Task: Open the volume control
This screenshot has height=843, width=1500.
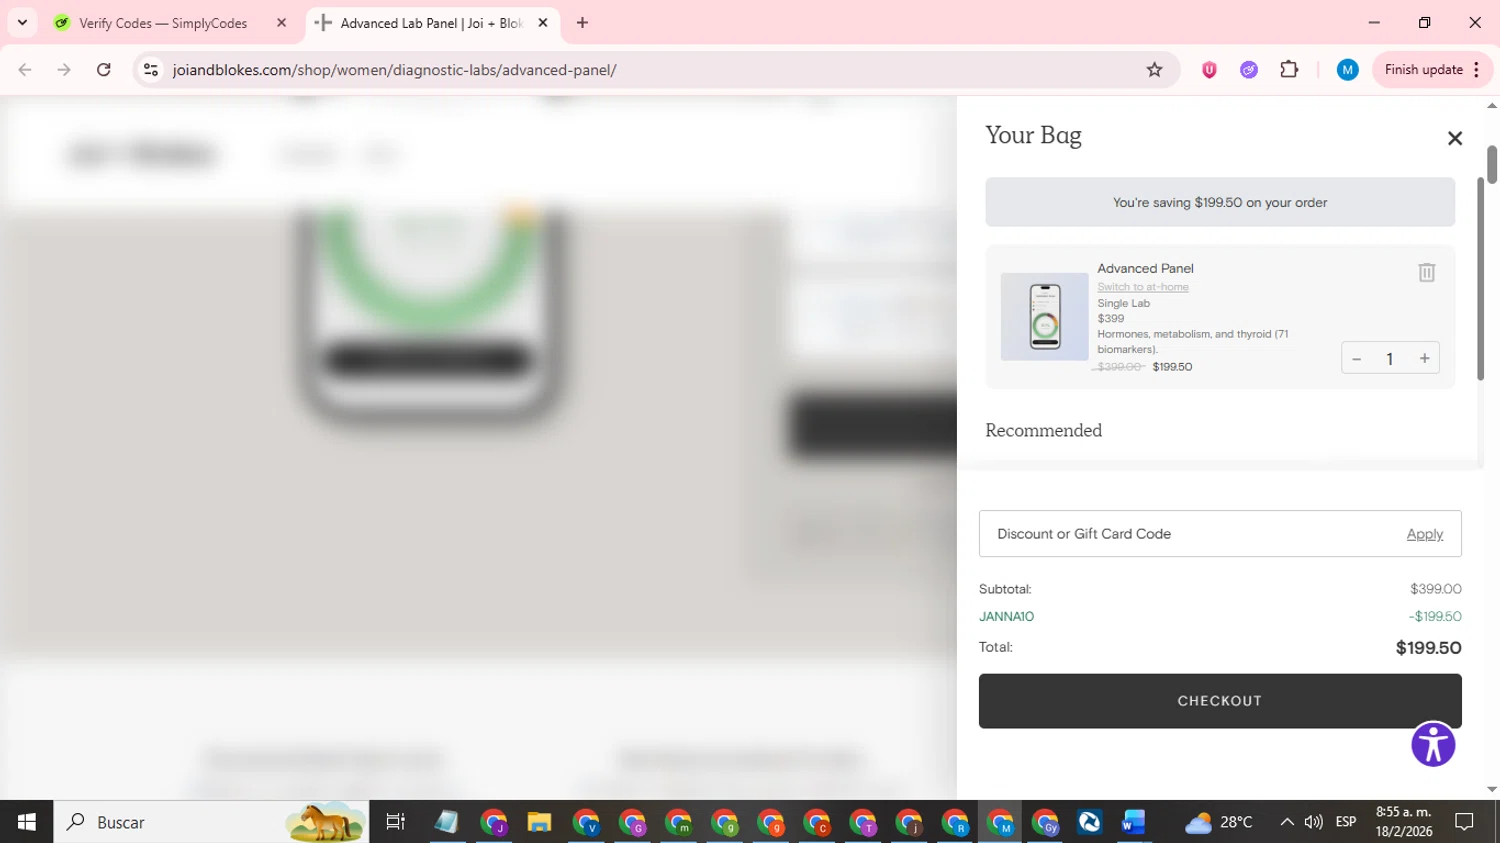Action: click(x=1314, y=822)
